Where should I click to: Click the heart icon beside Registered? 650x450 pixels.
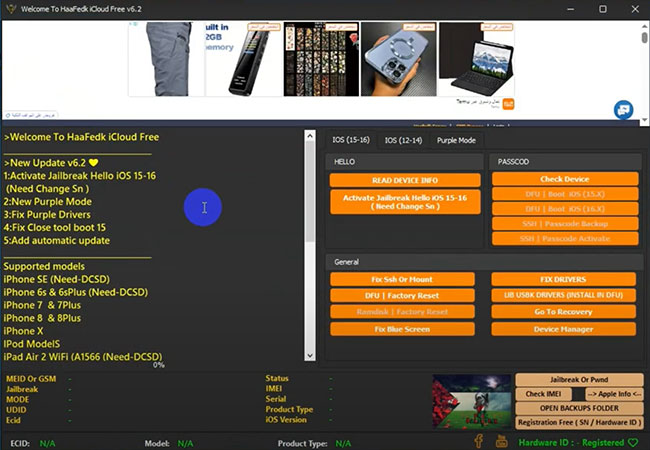tap(633, 443)
